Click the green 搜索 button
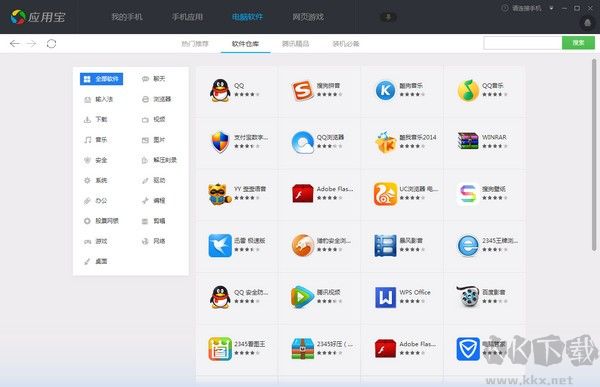 pos(578,43)
